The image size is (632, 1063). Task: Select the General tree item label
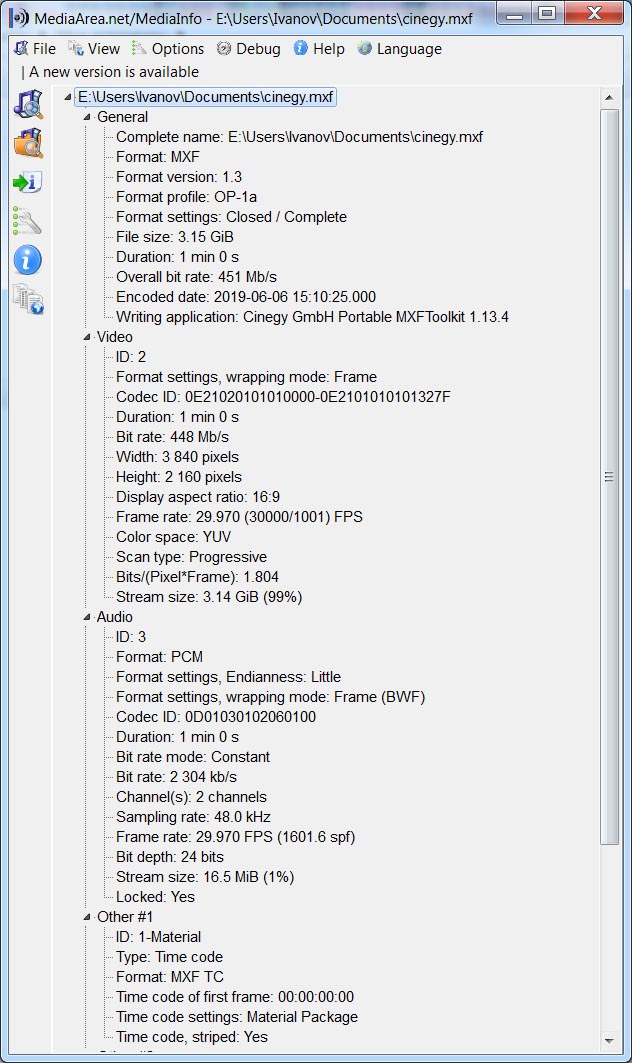click(x=122, y=117)
